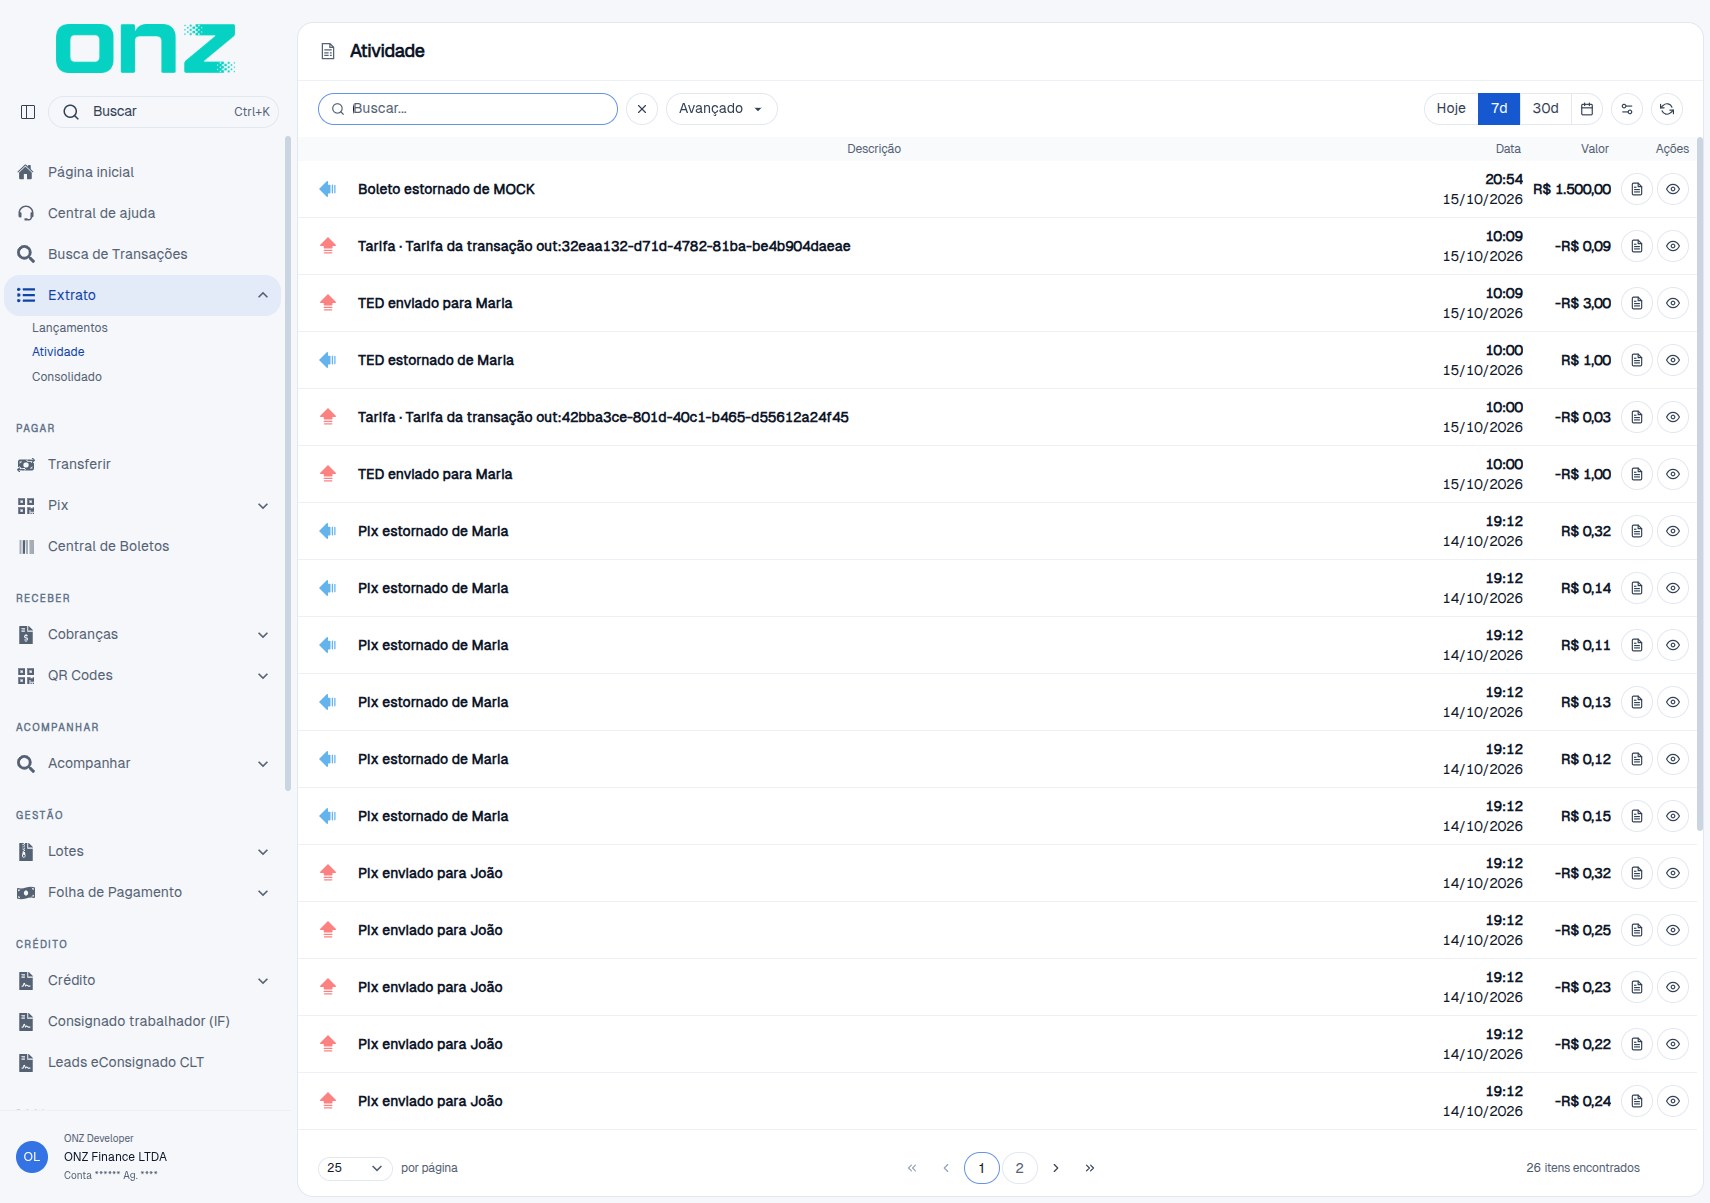Select the Hoje period filter

(x=1451, y=109)
